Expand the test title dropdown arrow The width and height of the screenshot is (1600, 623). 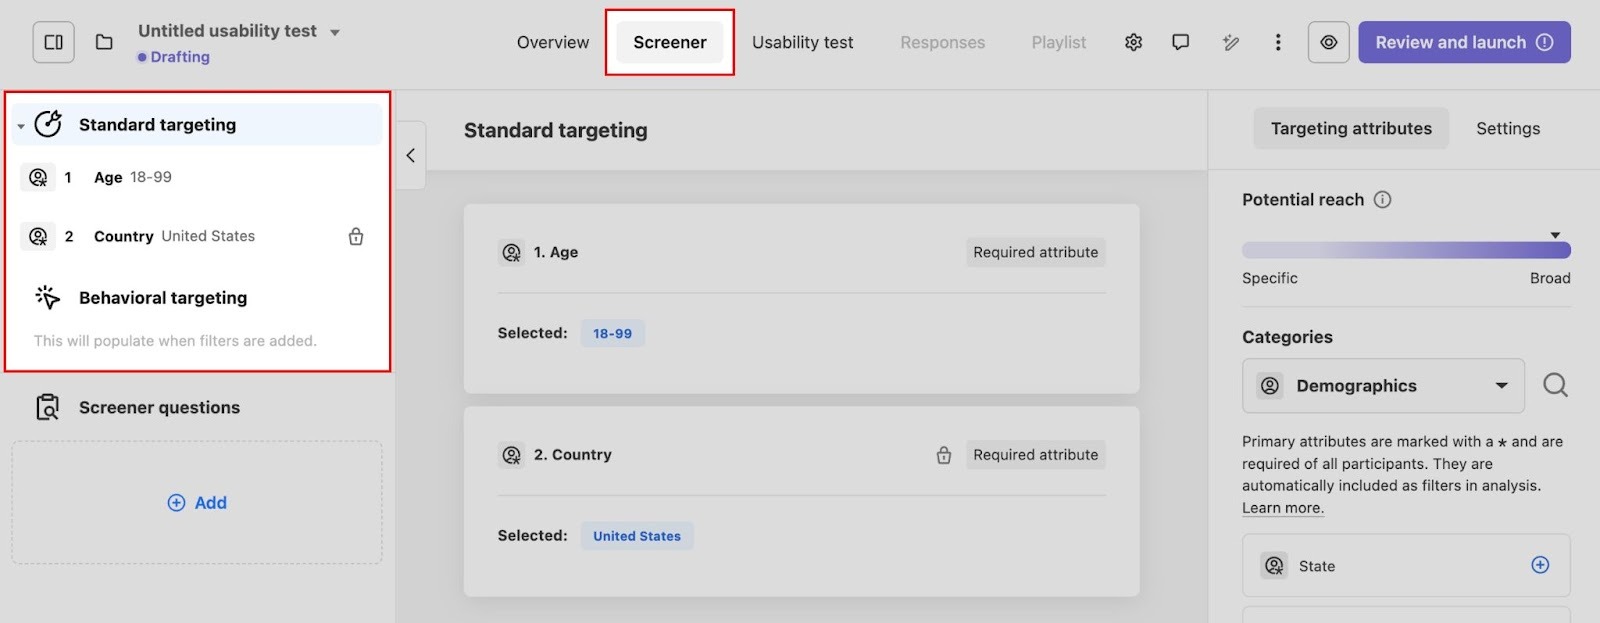point(335,32)
